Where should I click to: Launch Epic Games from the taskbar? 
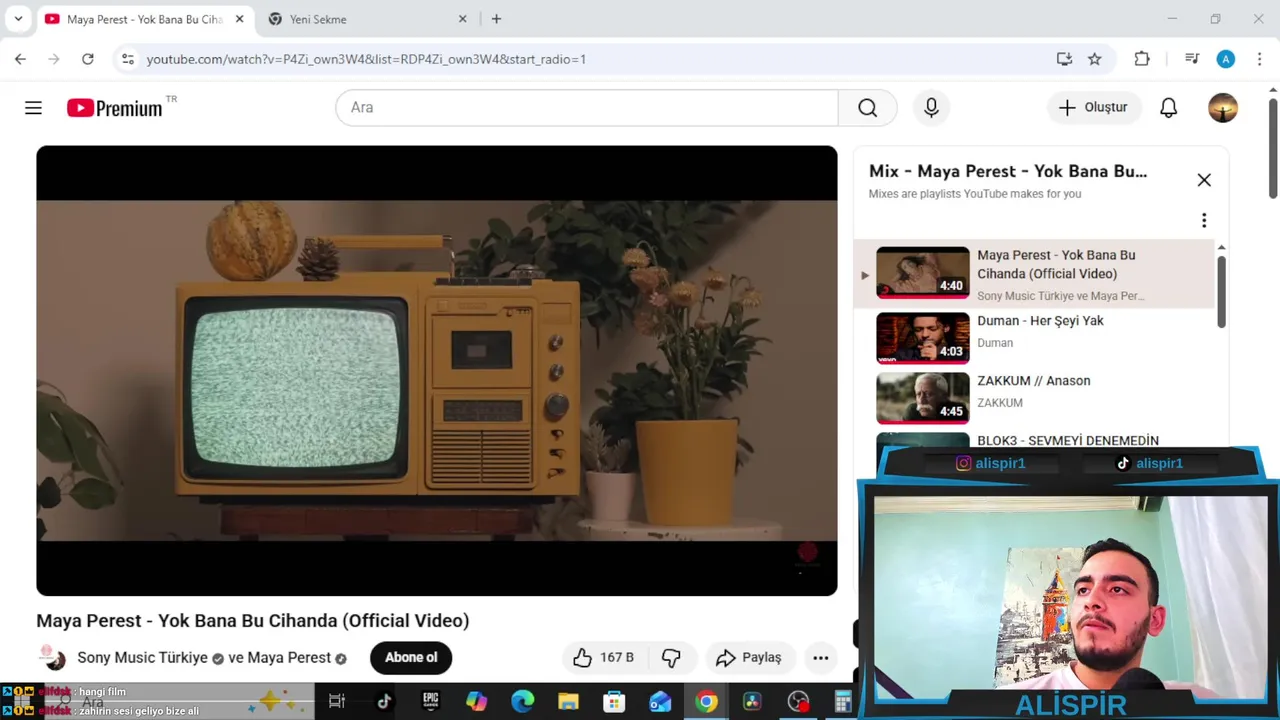tap(430, 702)
